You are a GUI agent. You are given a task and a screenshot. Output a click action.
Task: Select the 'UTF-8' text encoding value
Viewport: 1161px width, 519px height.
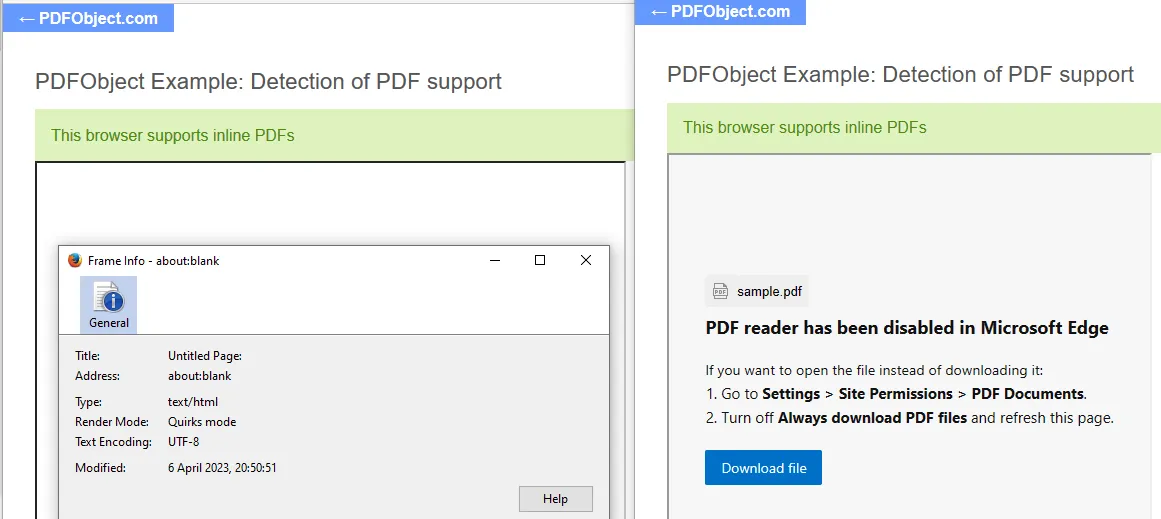coord(184,442)
